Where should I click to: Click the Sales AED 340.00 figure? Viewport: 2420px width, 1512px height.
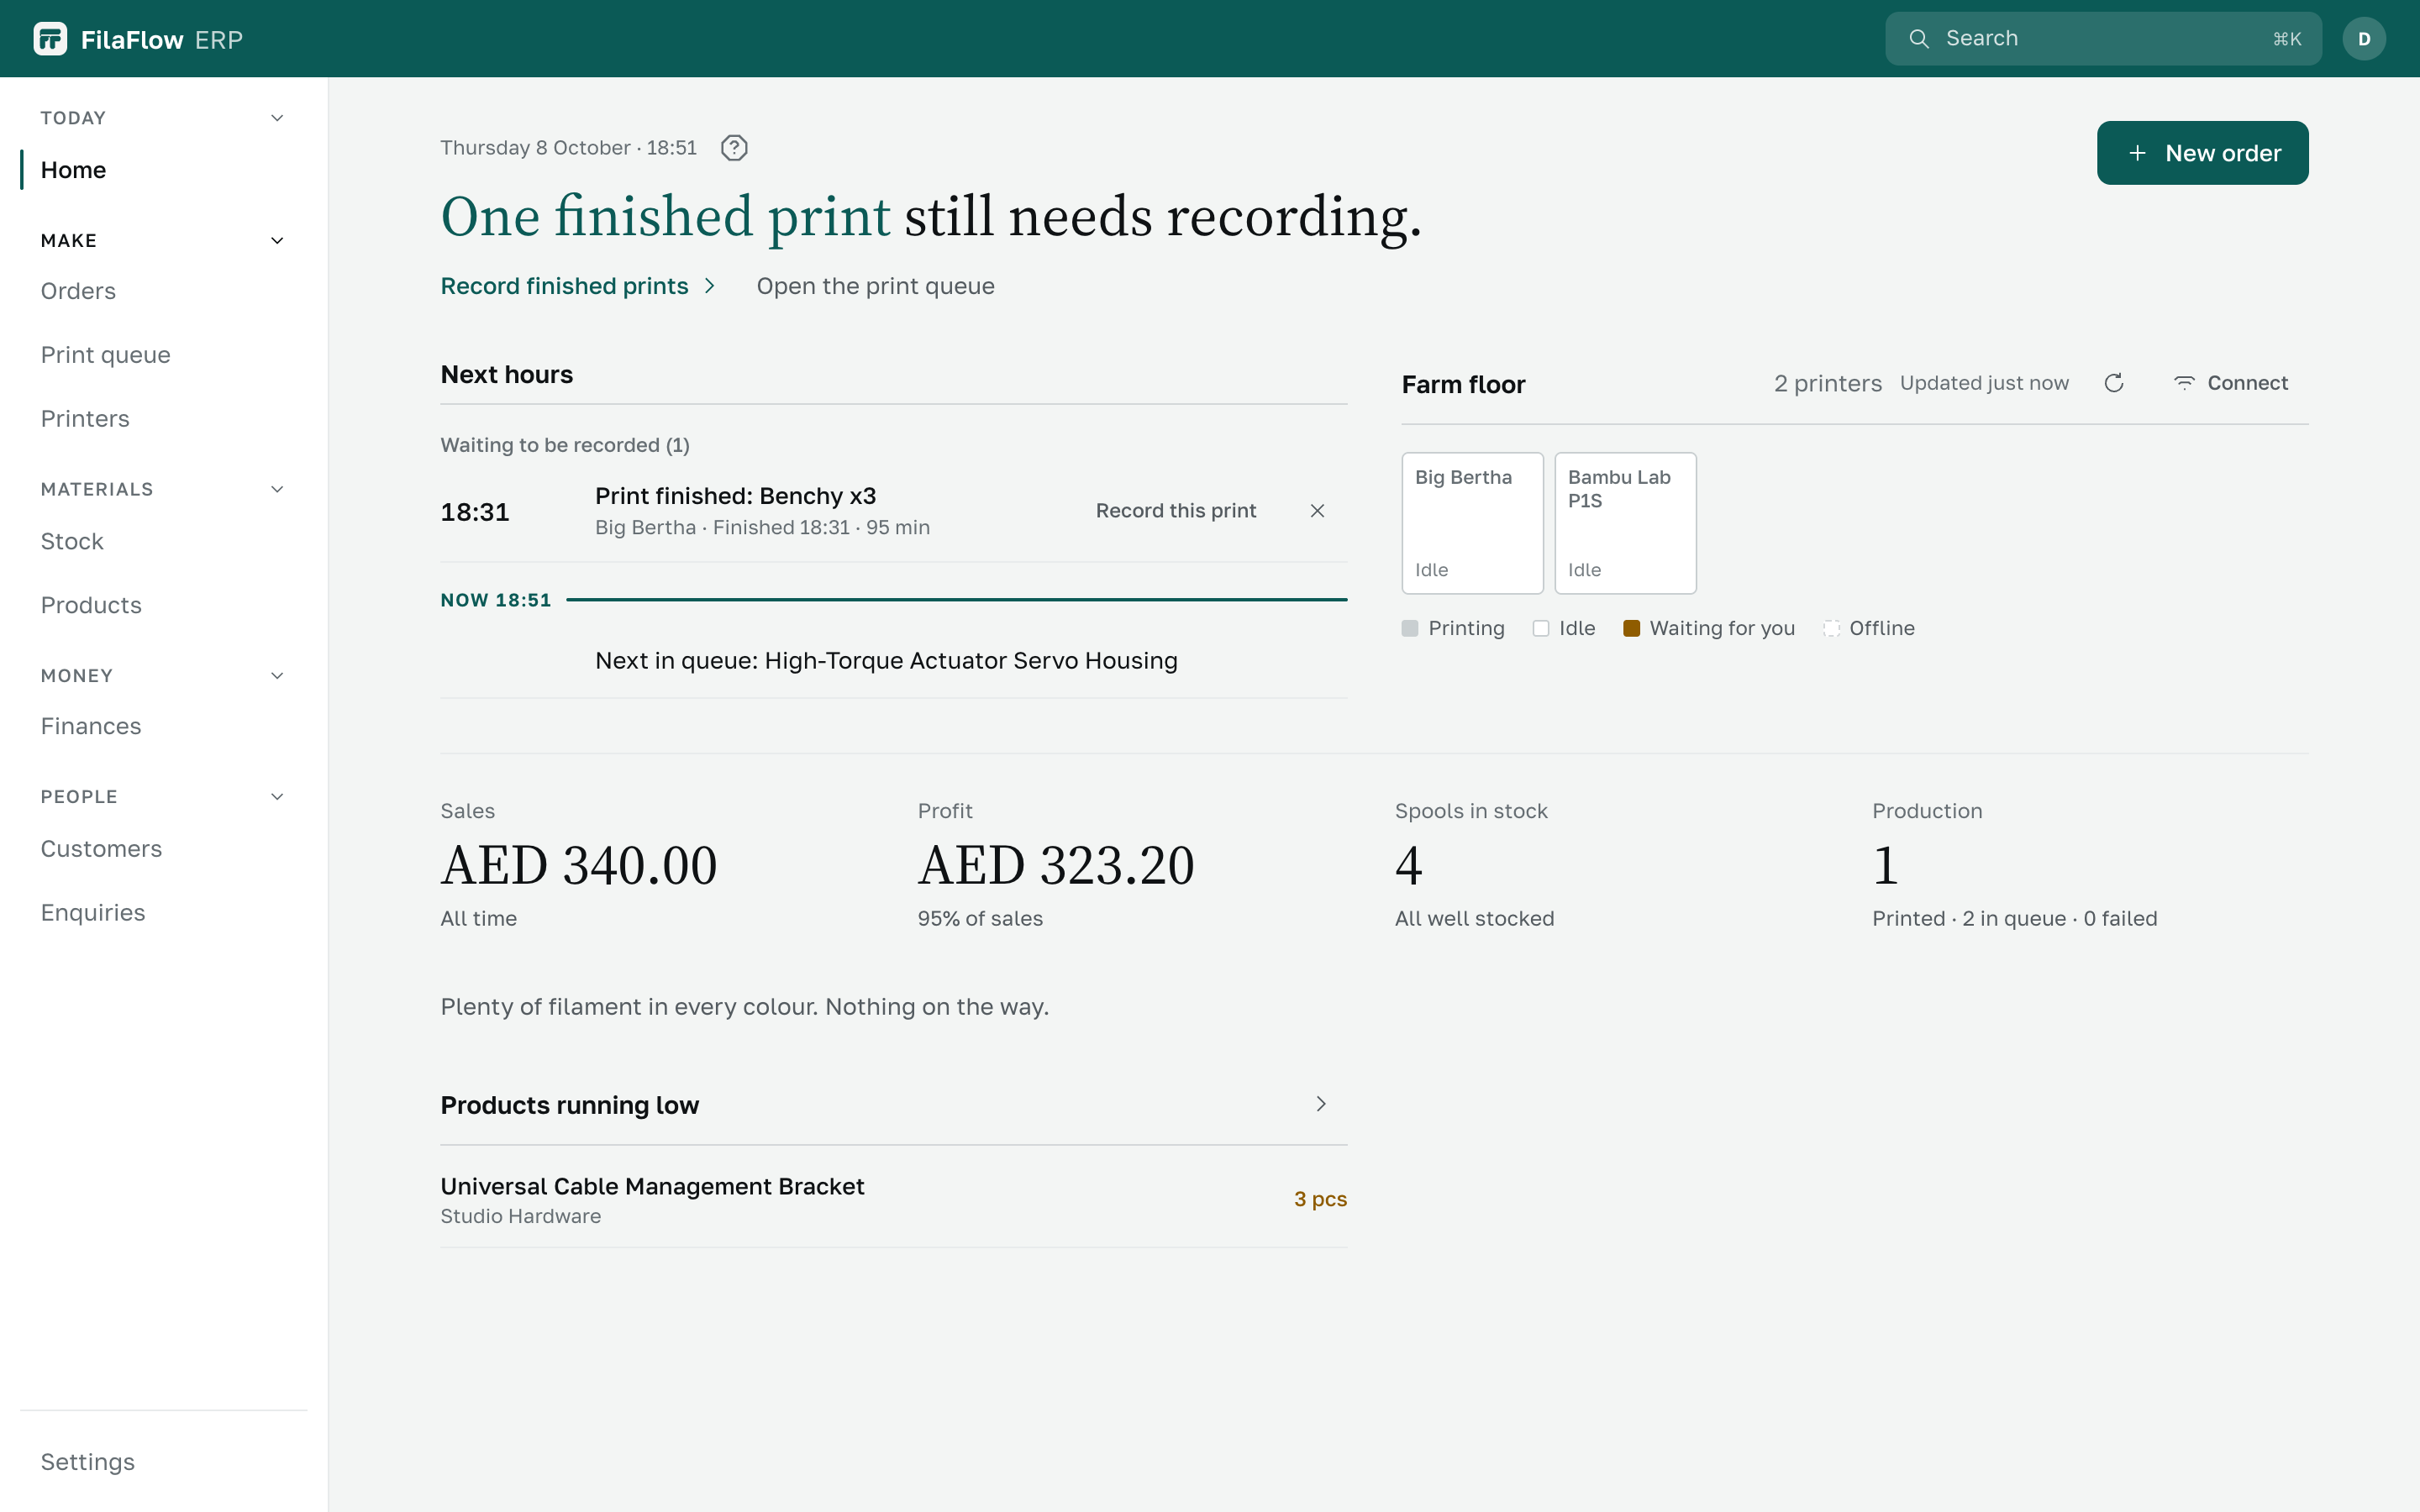tap(579, 865)
